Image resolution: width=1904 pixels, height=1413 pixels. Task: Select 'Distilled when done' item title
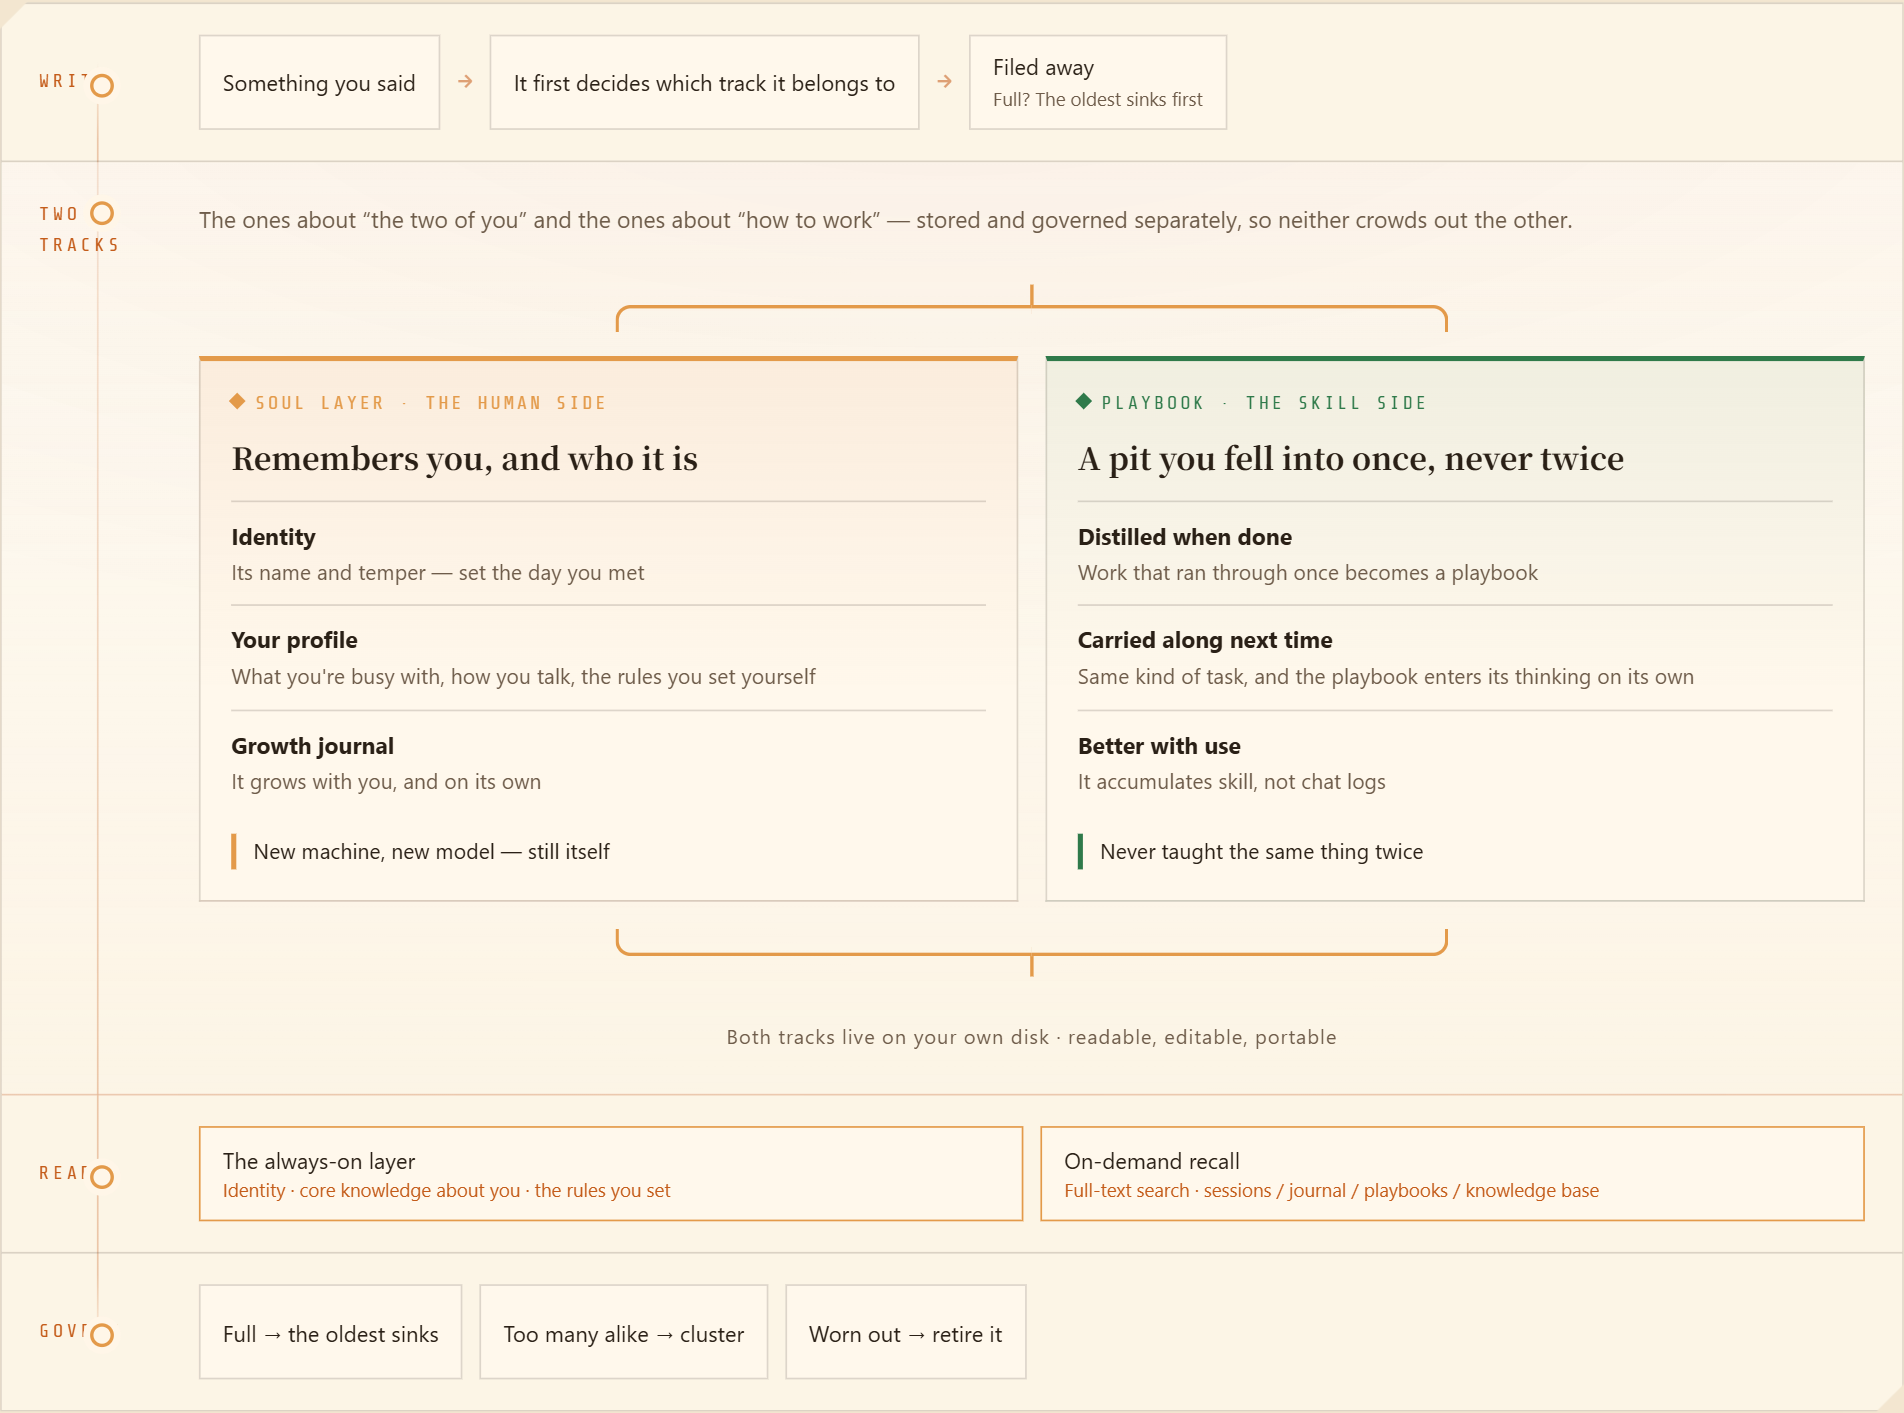point(1185,537)
